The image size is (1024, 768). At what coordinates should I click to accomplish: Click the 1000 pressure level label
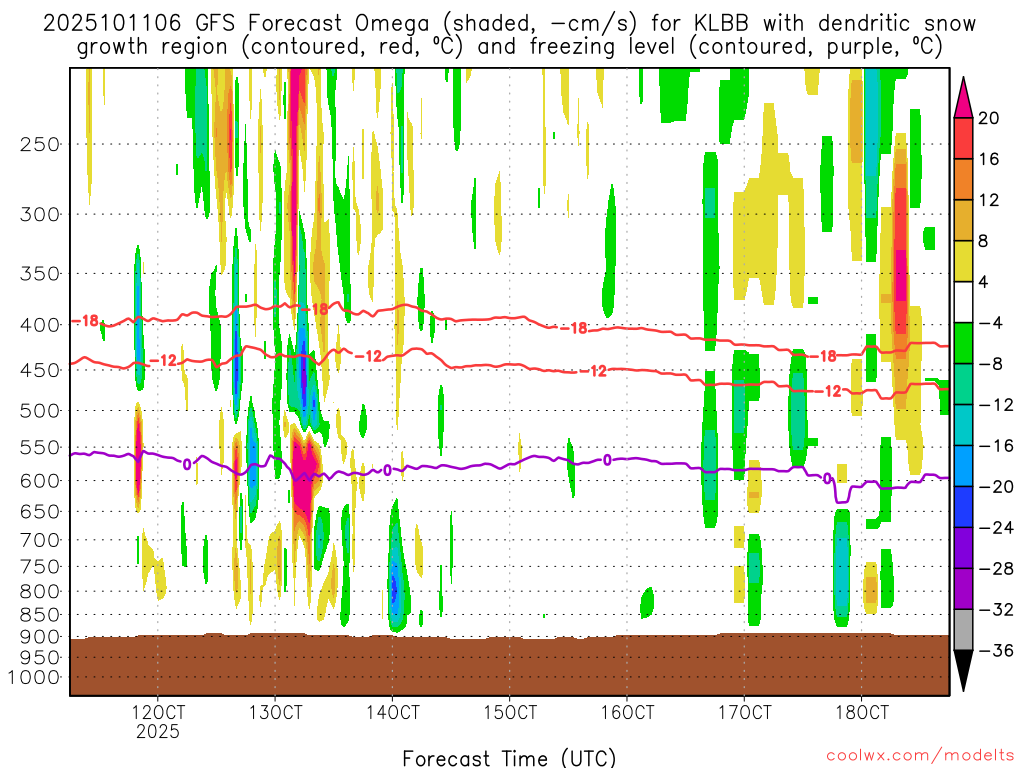tap(35, 678)
